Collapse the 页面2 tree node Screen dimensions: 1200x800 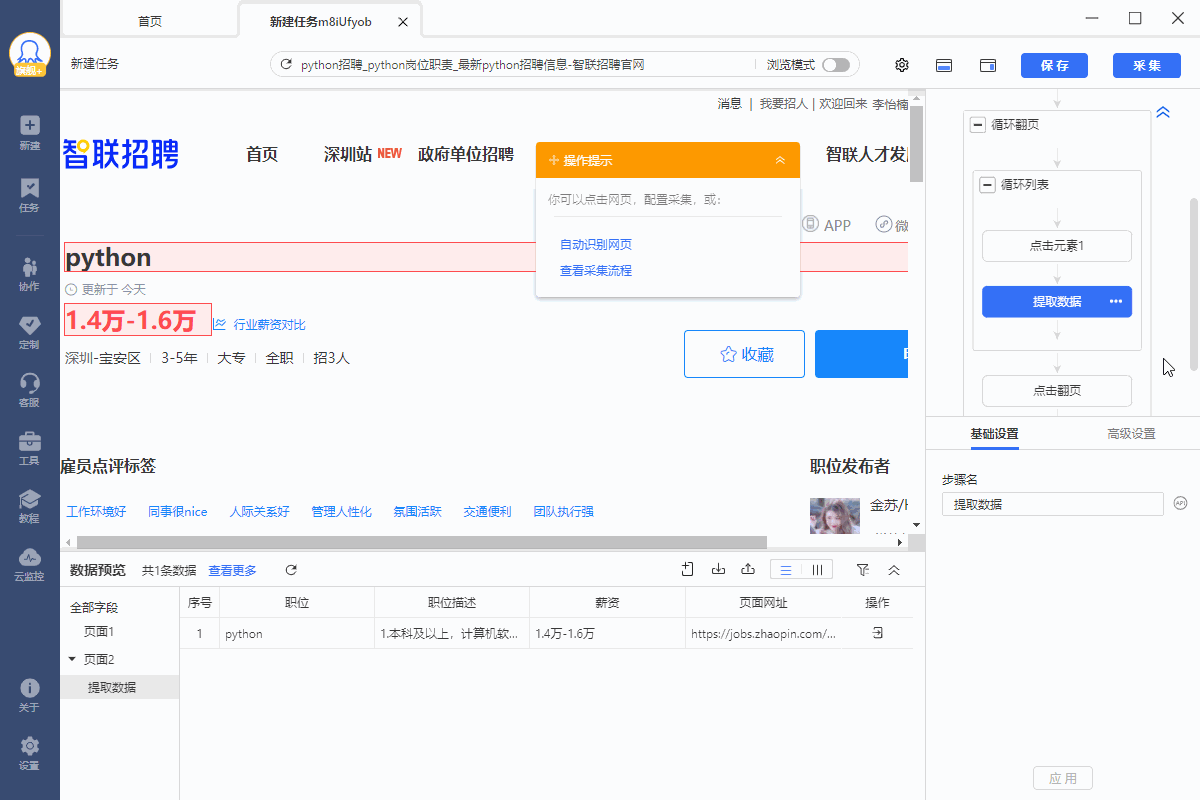pos(72,659)
